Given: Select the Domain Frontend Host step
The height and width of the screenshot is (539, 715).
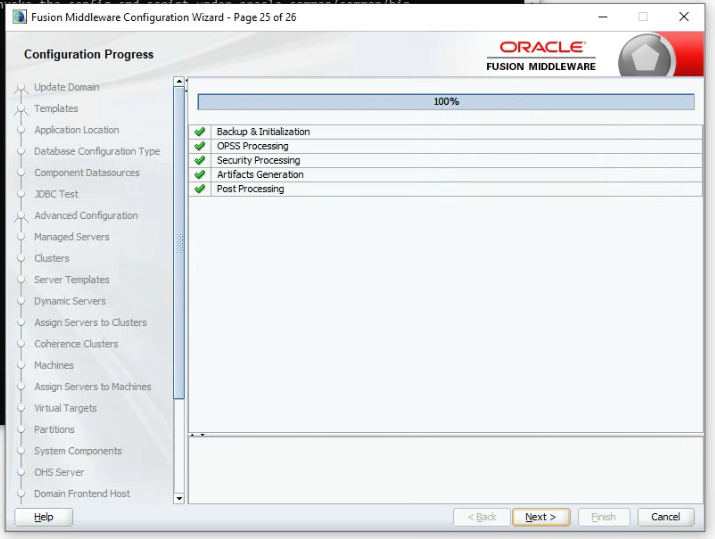Looking at the screenshot, I should coord(82,494).
